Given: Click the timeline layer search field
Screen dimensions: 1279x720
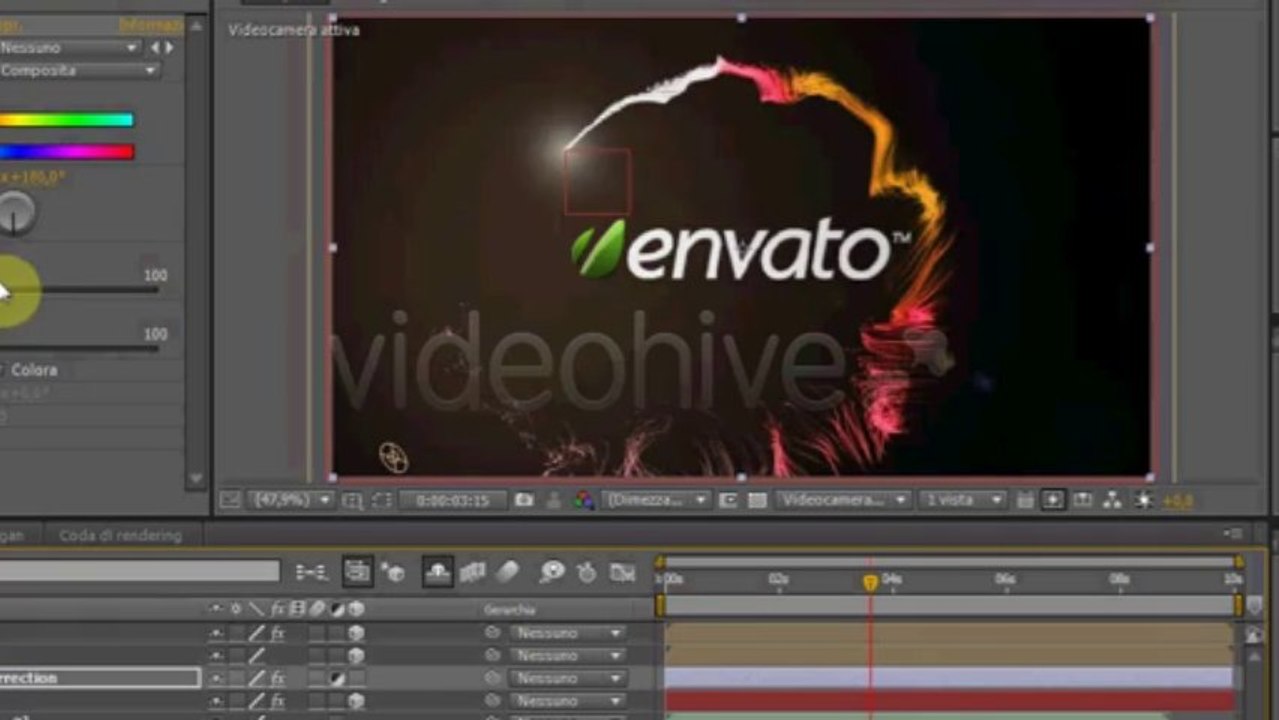Looking at the screenshot, I should [x=139, y=571].
